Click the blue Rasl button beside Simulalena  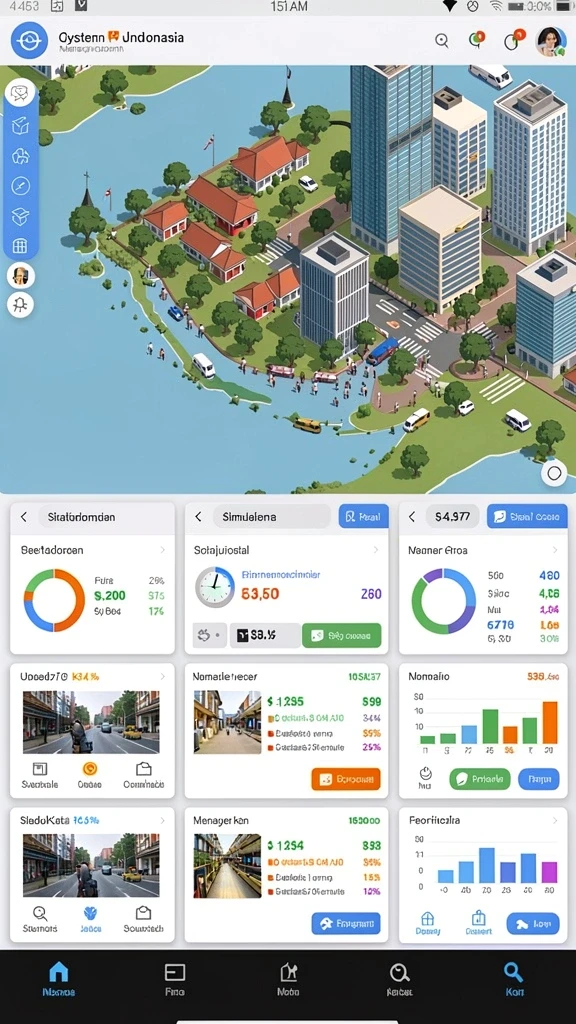click(x=364, y=517)
